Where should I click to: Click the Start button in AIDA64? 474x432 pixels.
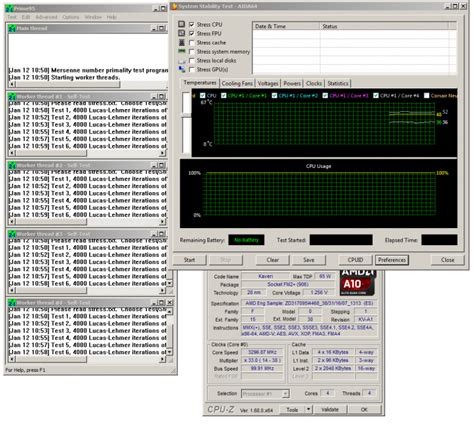(x=189, y=260)
